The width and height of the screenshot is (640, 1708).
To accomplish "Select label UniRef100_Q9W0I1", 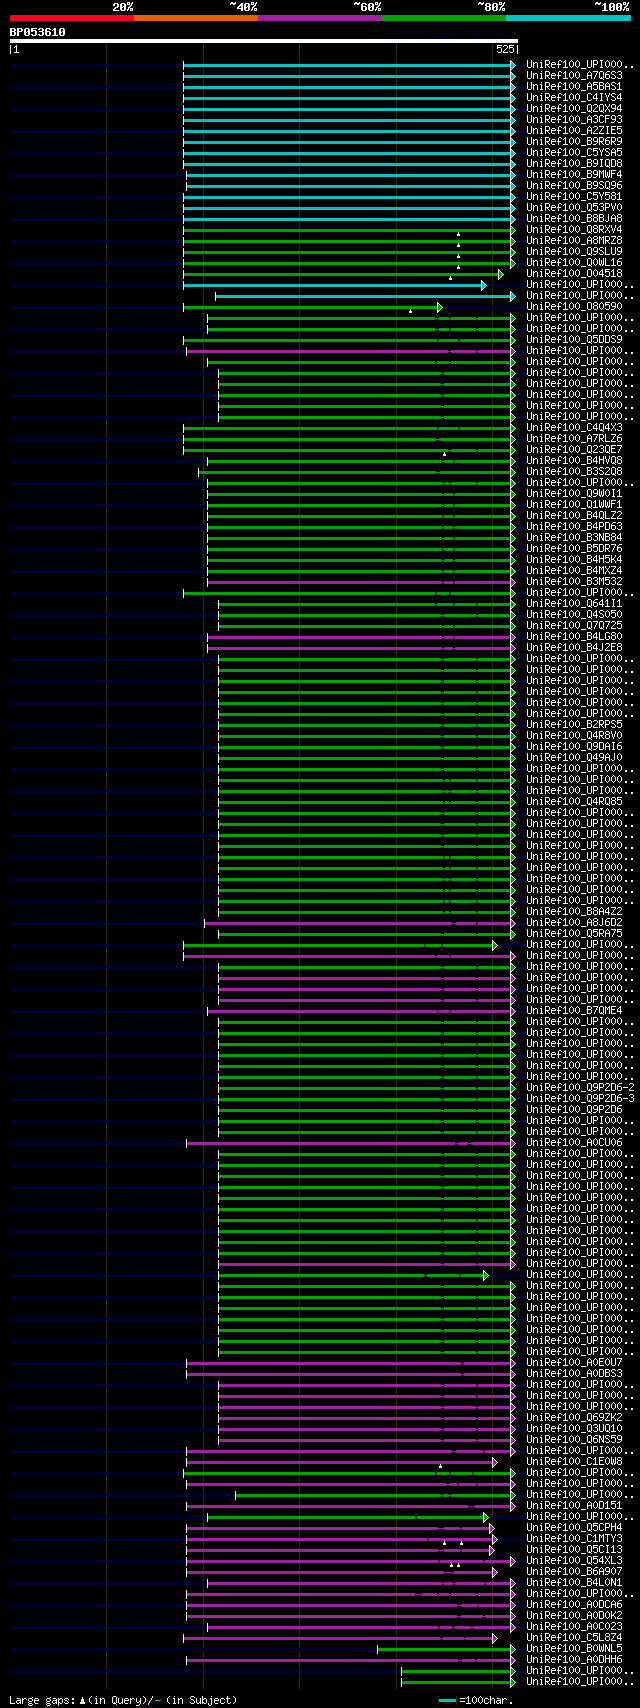I will tap(574, 493).
